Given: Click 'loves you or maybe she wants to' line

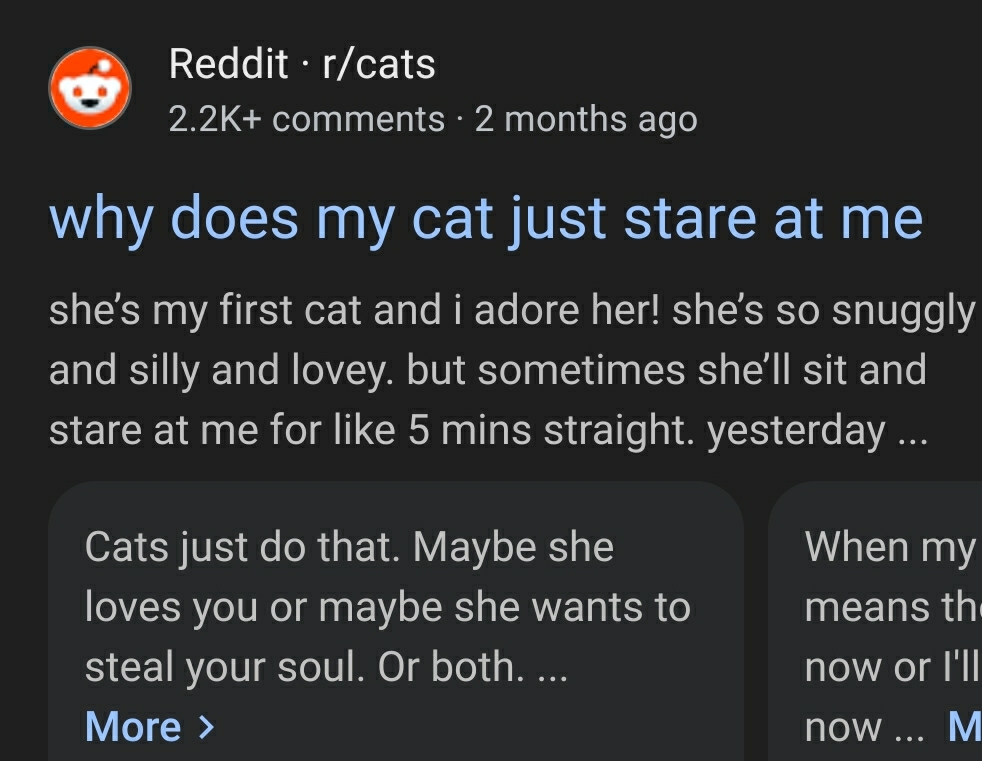Looking at the screenshot, I should 387,607.
